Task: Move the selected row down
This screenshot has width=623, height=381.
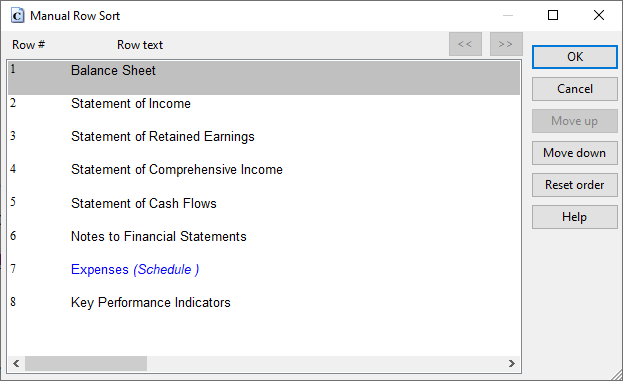Action: coord(575,153)
